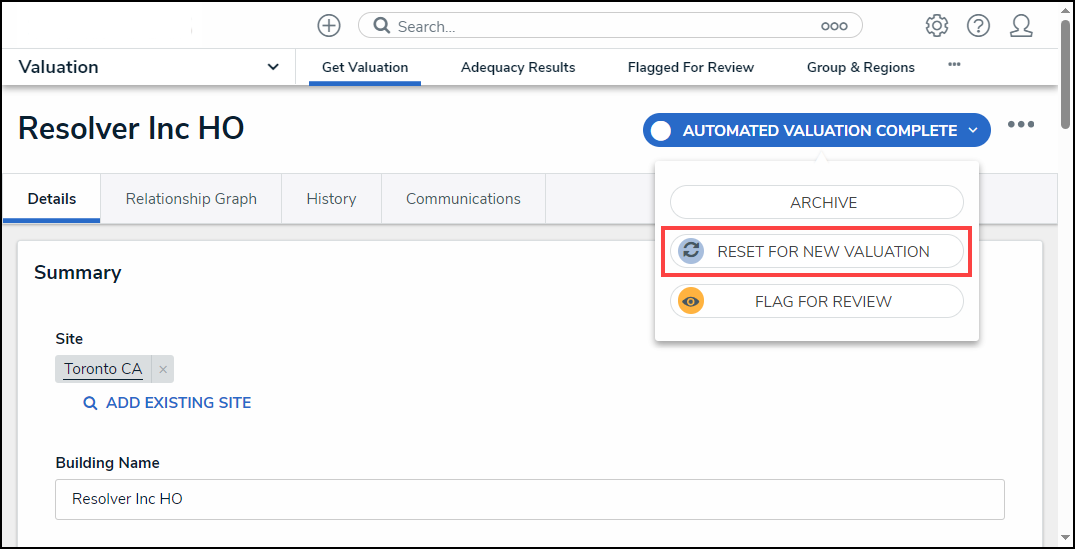Image resolution: width=1075 pixels, height=549 pixels.
Task: Click the Site field label
Action: click(69, 339)
